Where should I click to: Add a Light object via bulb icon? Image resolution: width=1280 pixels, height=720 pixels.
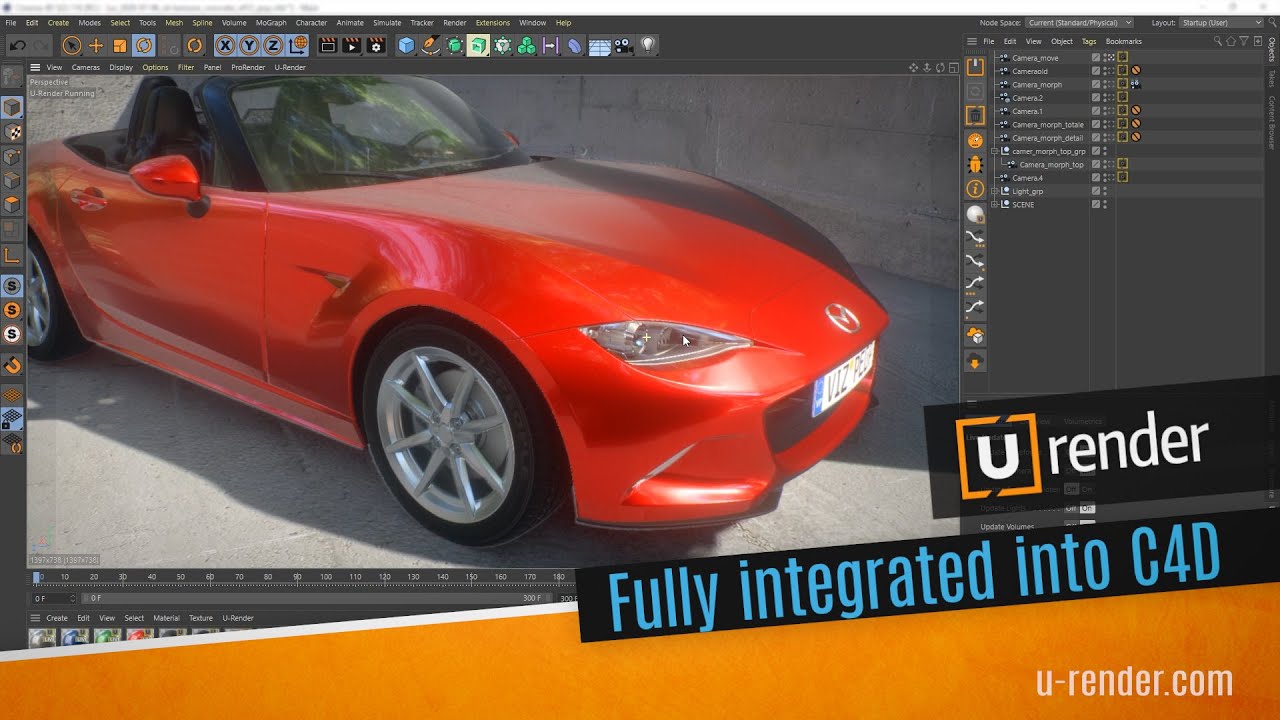[648, 45]
